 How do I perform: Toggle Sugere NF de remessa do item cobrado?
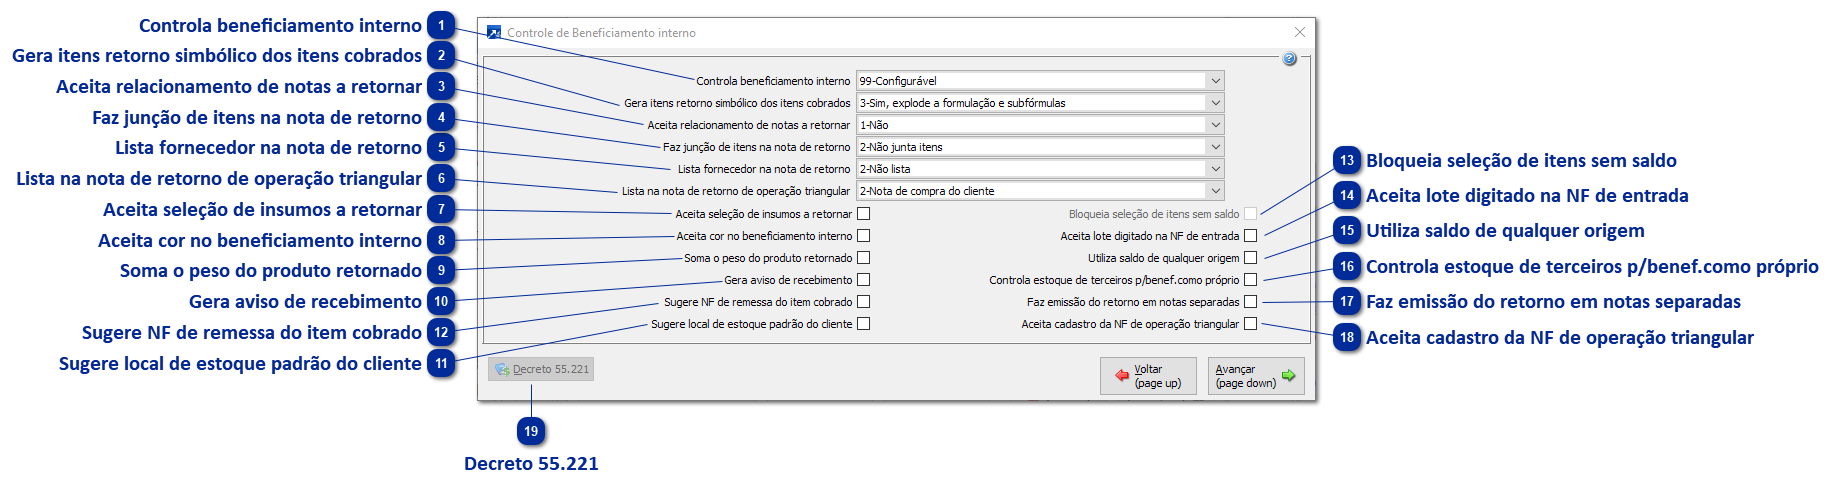point(864,302)
